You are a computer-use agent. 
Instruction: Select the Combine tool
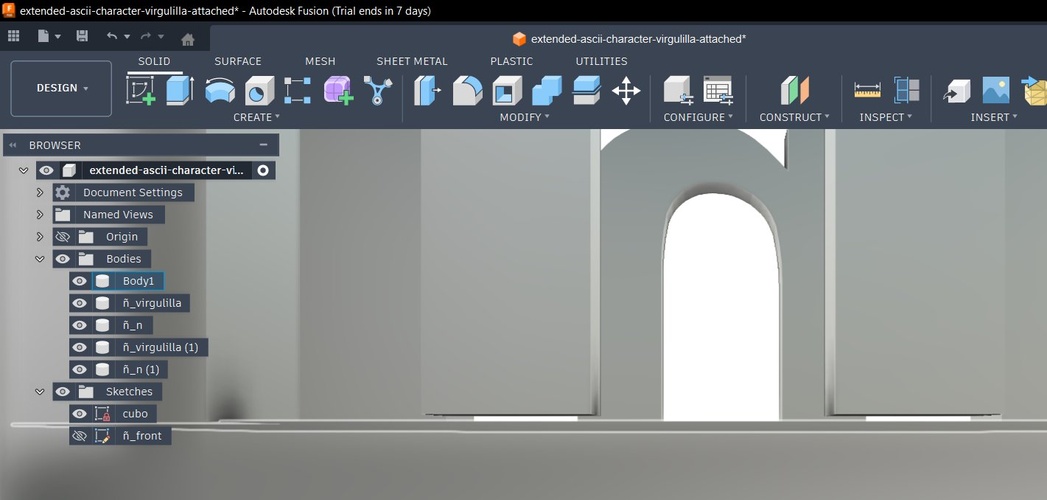547,90
